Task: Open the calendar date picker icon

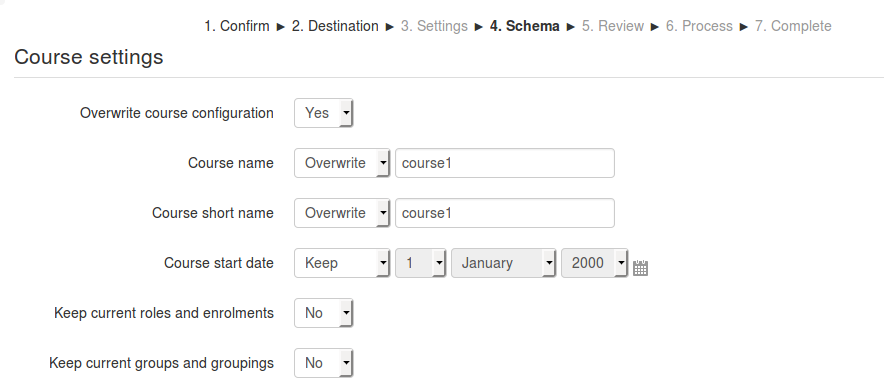Action: [640, 268]
